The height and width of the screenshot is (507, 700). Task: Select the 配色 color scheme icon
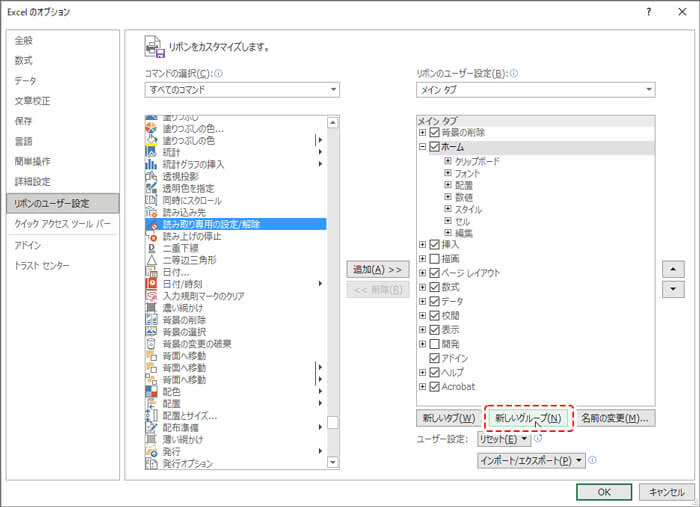pyautogui.click(x=151, y=392)
